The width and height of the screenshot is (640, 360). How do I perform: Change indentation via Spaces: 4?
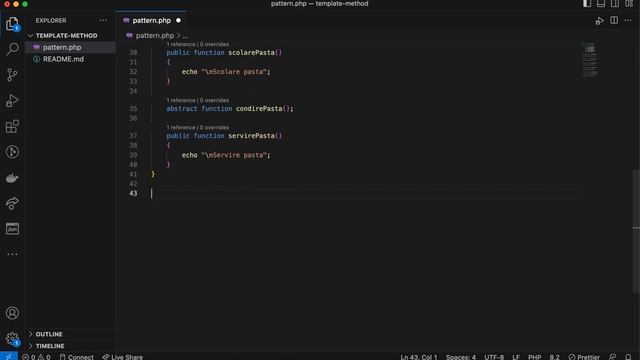click(x=461, y=357)
